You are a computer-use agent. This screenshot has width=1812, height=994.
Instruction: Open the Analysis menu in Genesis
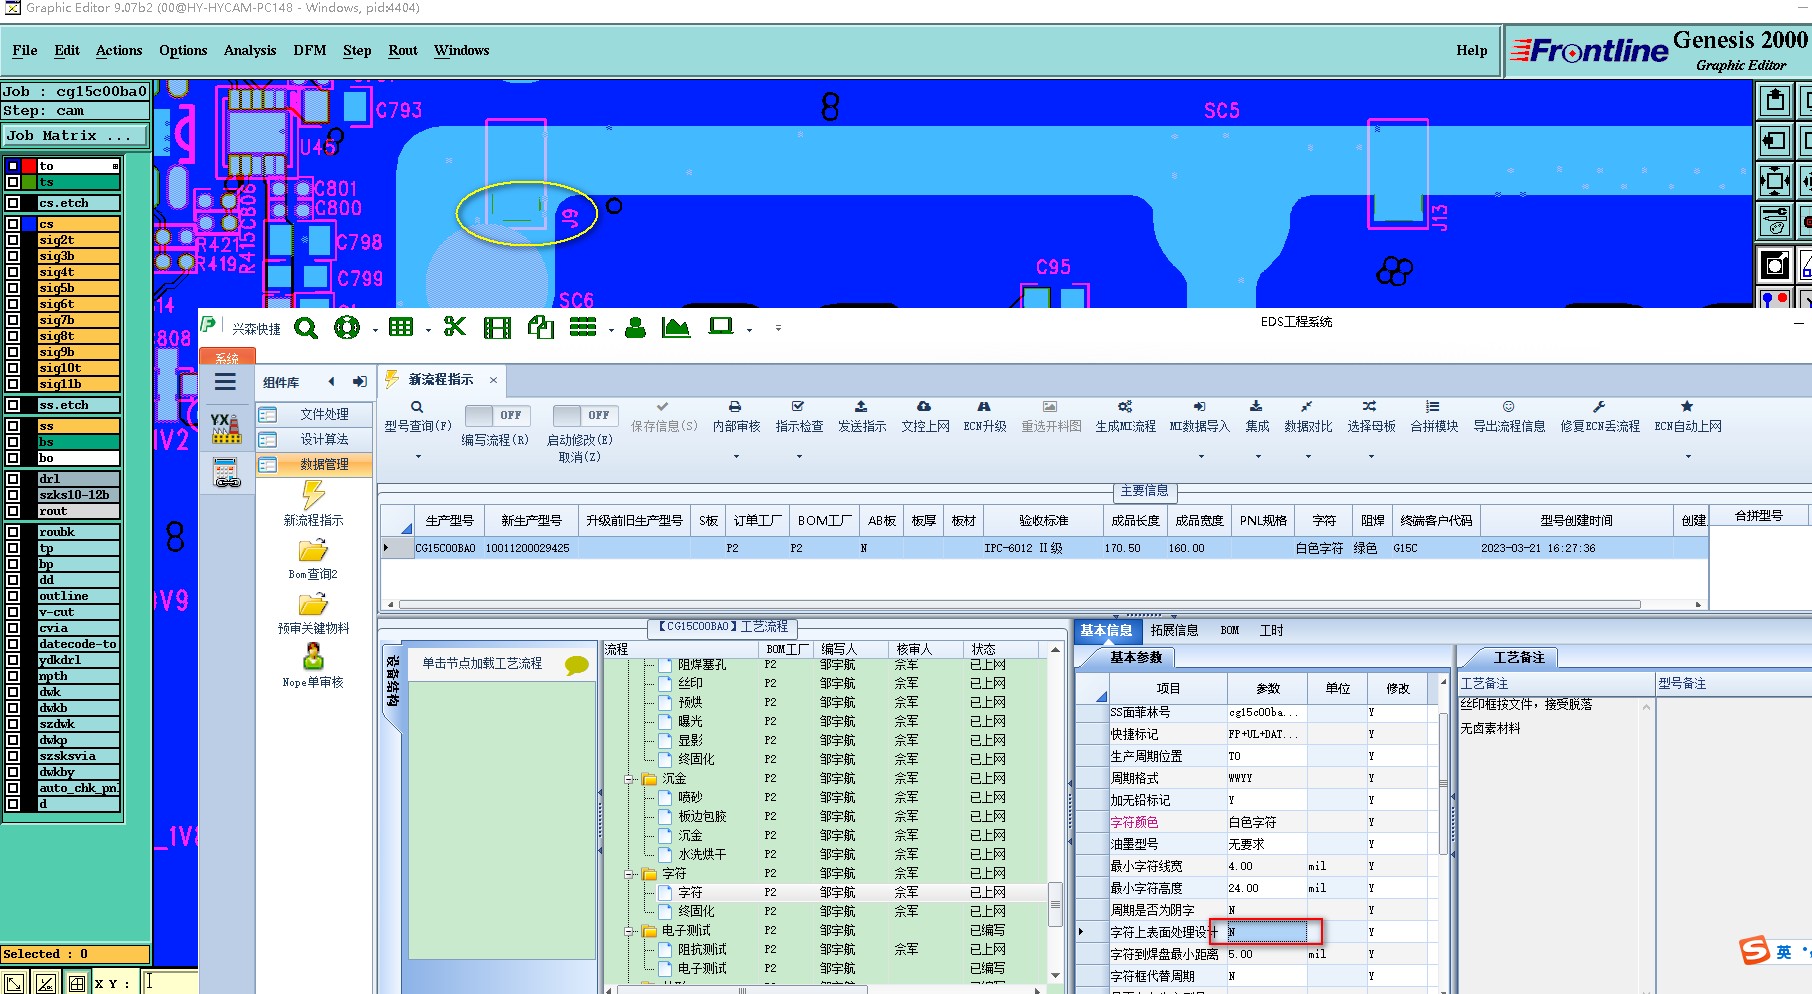coord(250,50)
